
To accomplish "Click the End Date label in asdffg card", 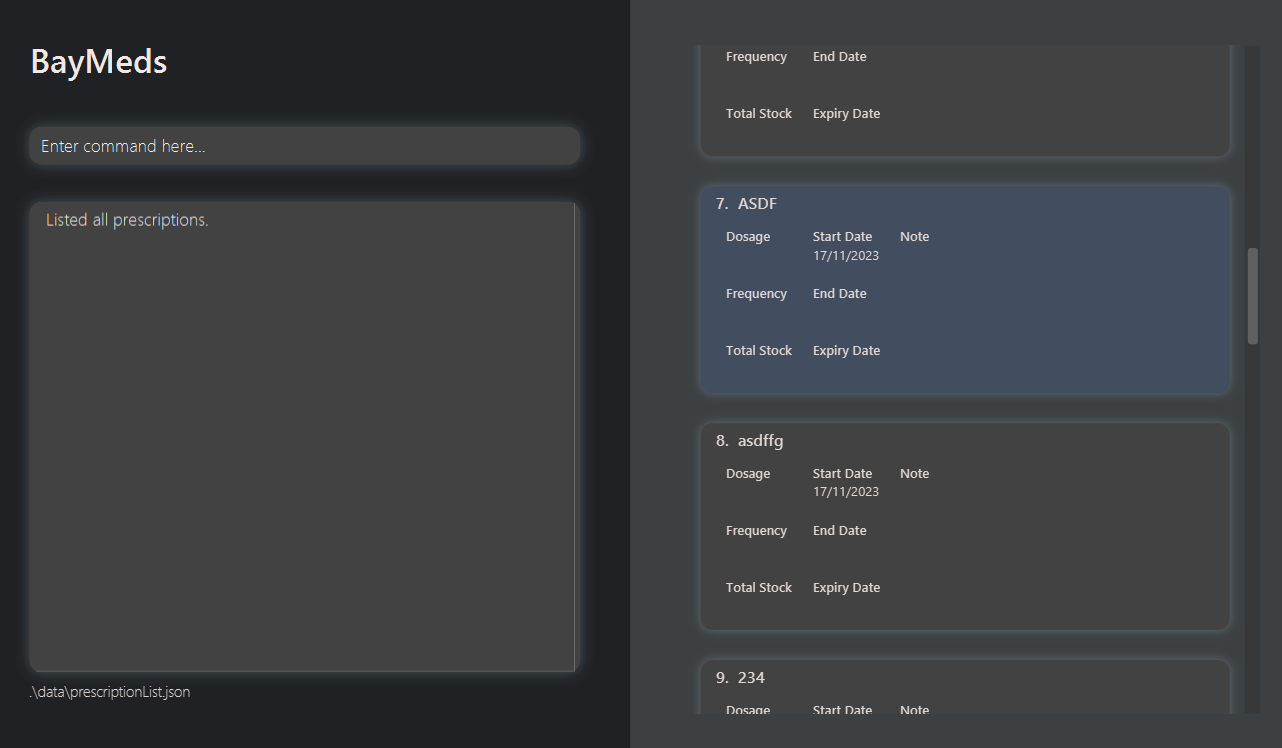I will pos(840,531).
